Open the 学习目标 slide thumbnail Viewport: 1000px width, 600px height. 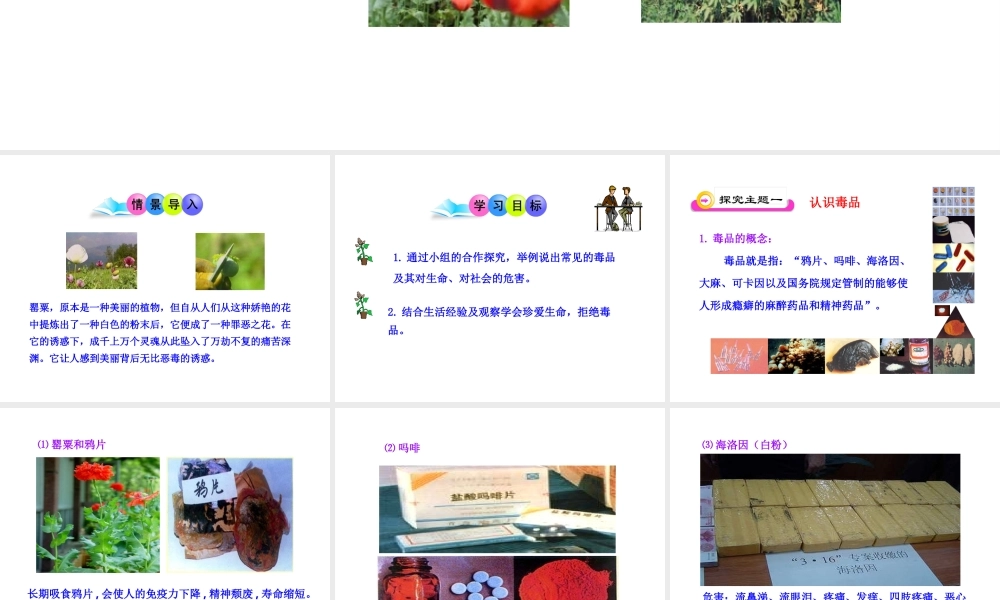point(500,279)
